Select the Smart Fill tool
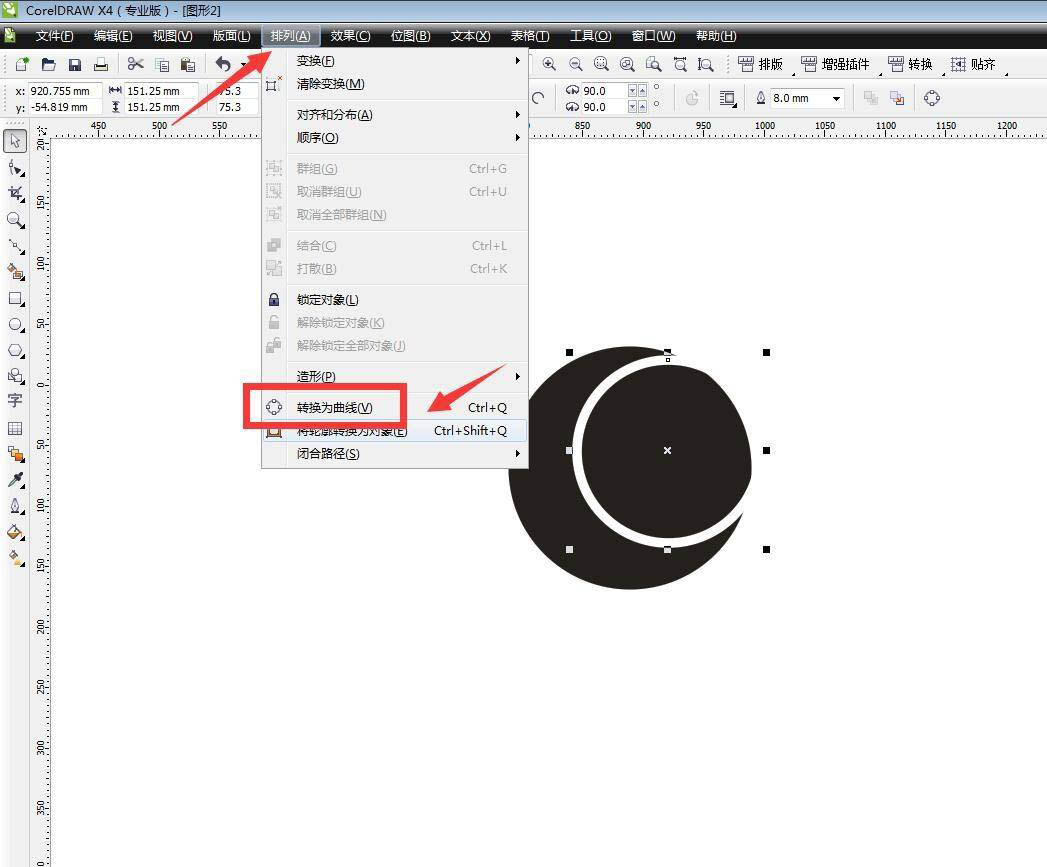This screenshot has height=867, width=1047. [15, 272]
